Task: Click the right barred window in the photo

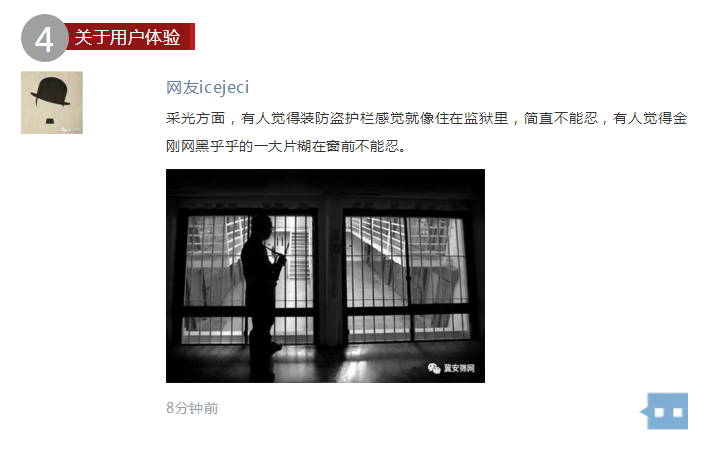Action: [x=407, y=278]
